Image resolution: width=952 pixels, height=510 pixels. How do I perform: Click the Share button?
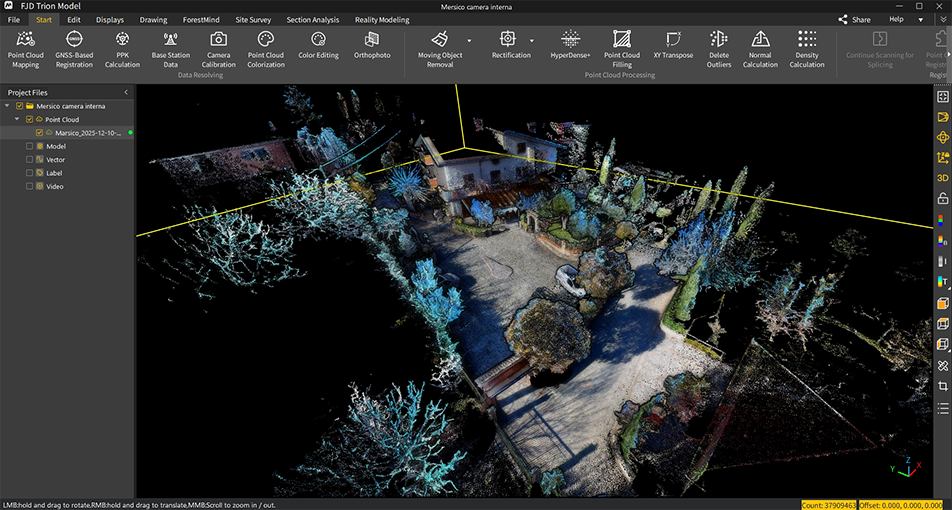coord(855,19)
